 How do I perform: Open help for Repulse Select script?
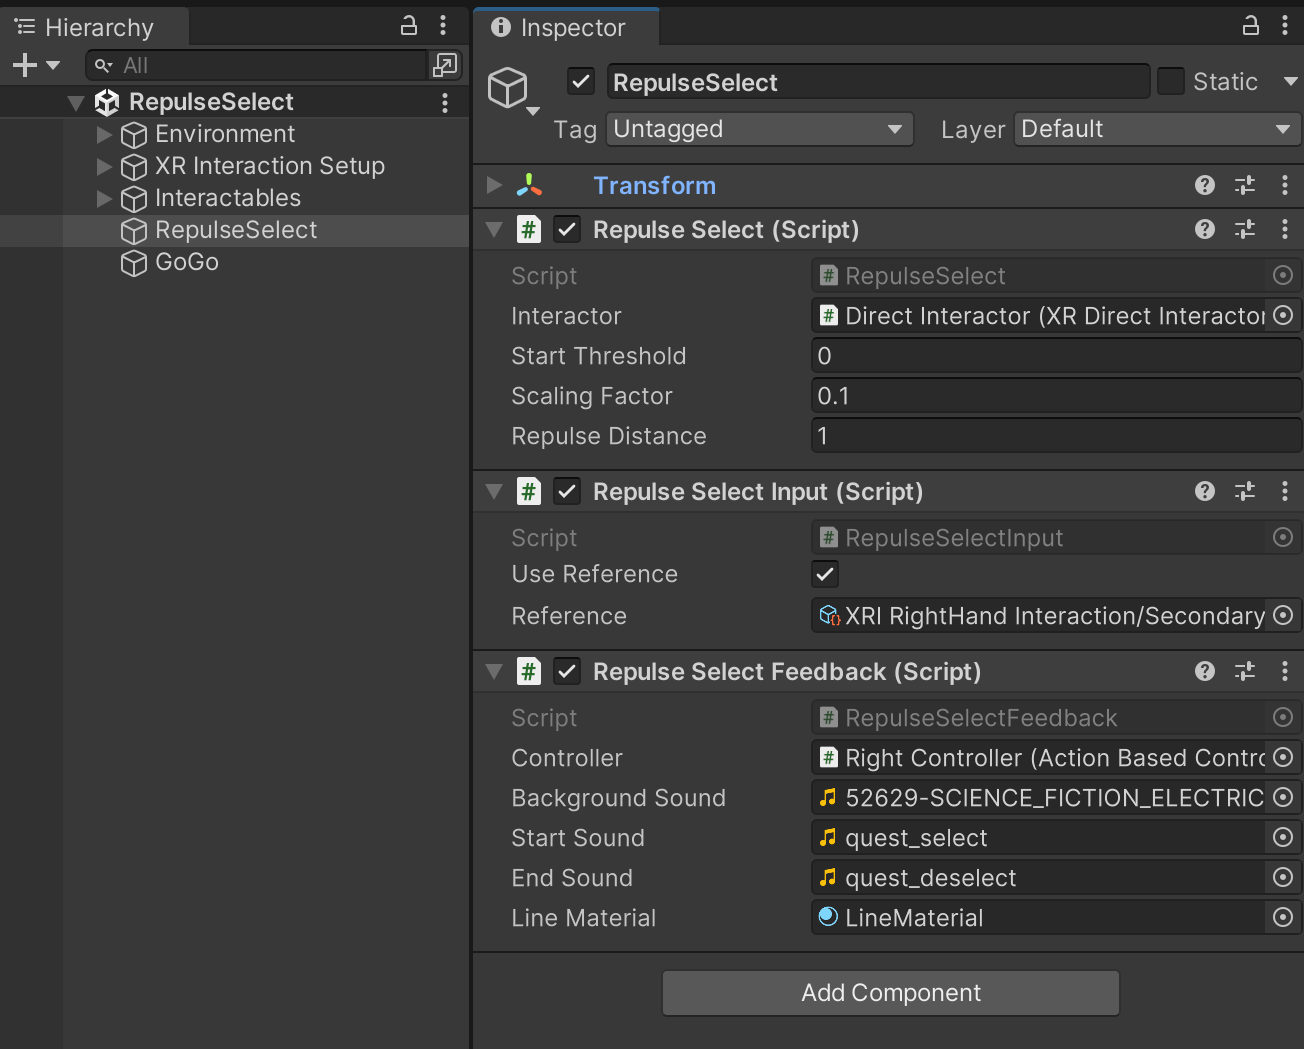[1205, 230]
